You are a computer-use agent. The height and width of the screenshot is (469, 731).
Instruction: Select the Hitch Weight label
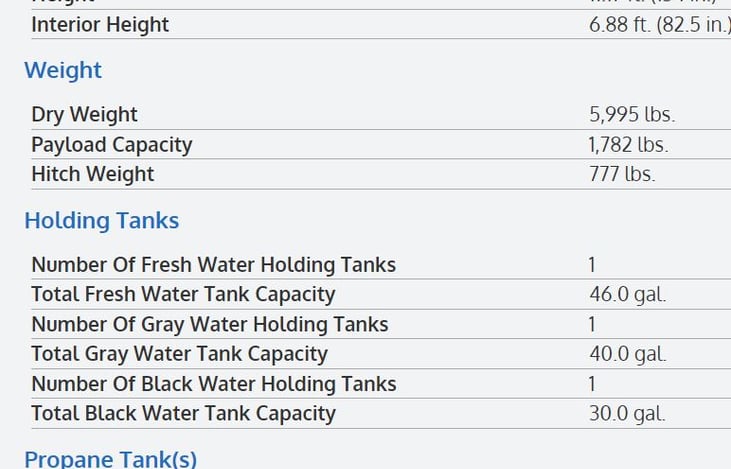[93, 174]
